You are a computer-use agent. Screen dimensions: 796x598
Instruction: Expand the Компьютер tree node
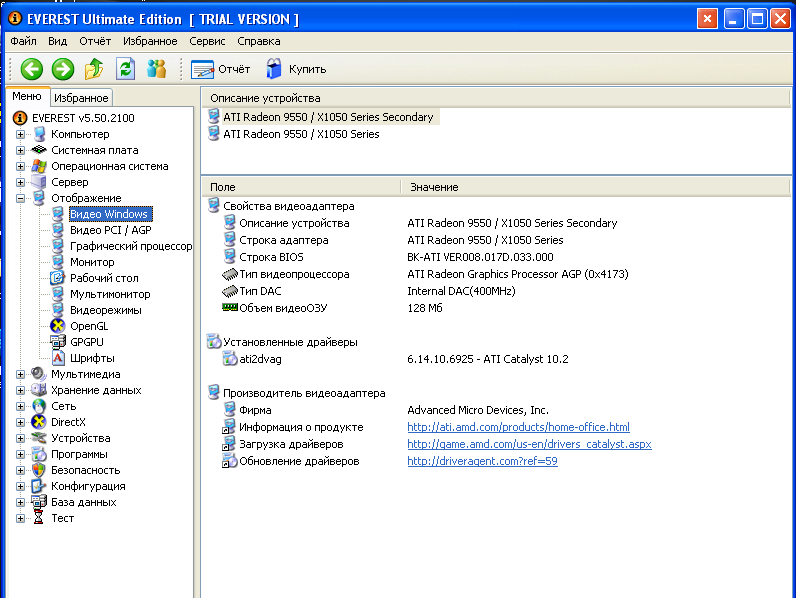[21, 134]
